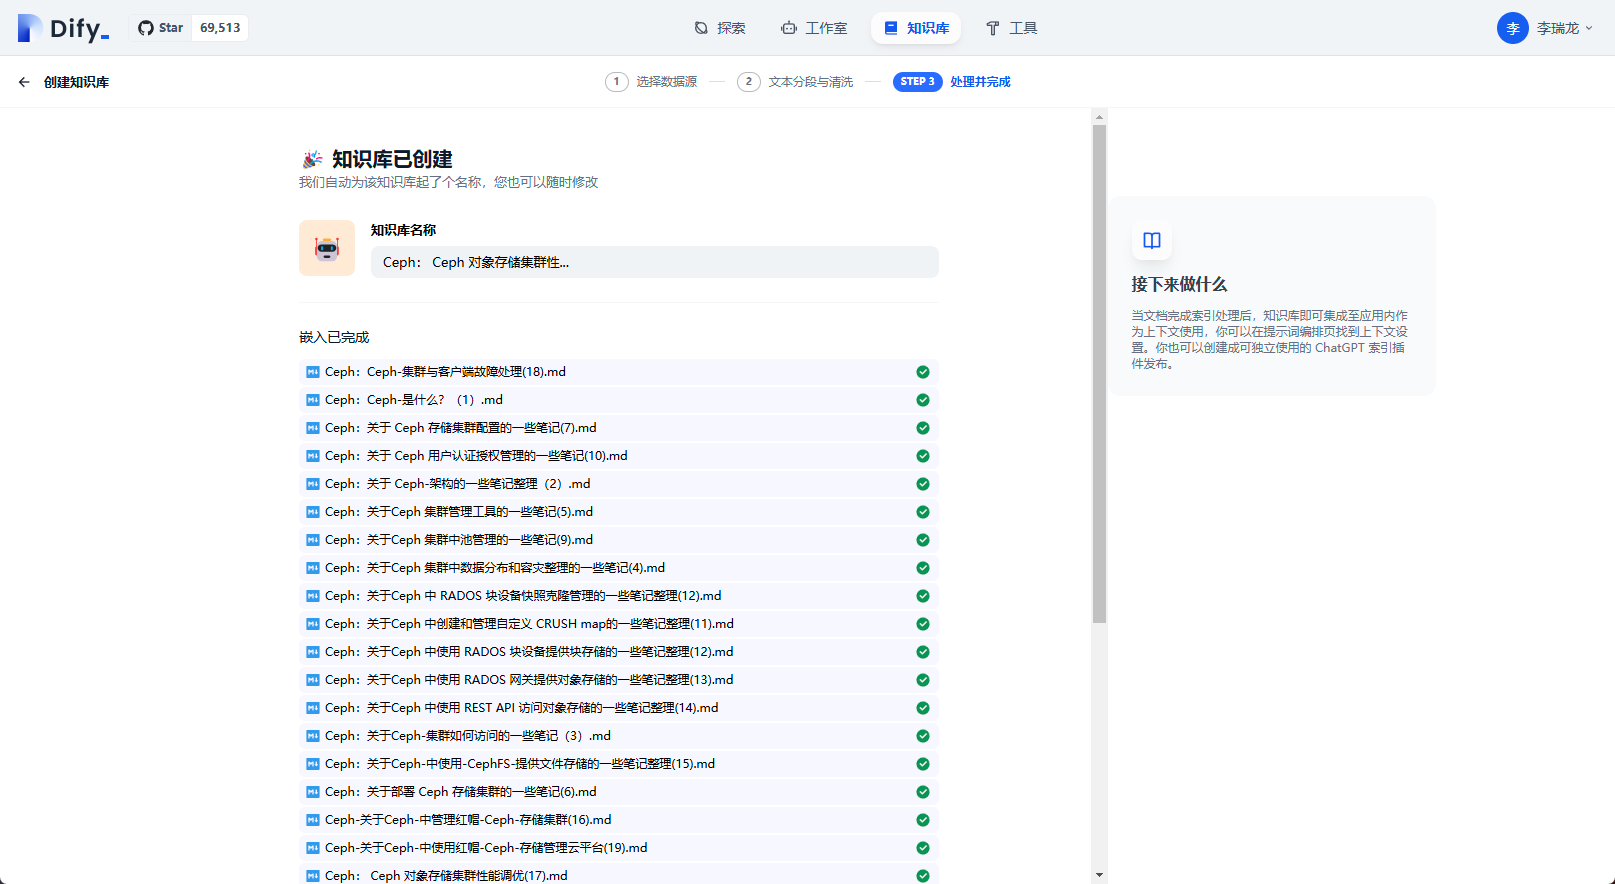The image size is (1615, 884).
Task: Click green check for 故障处理(18).md
Action: pyautogui.click(x=923, y=372)
